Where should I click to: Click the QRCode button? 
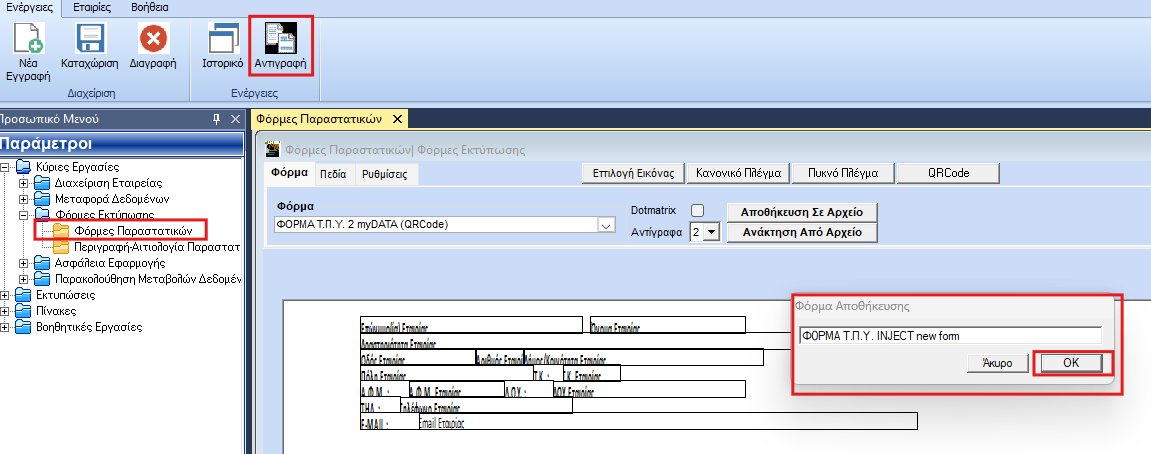948,173
